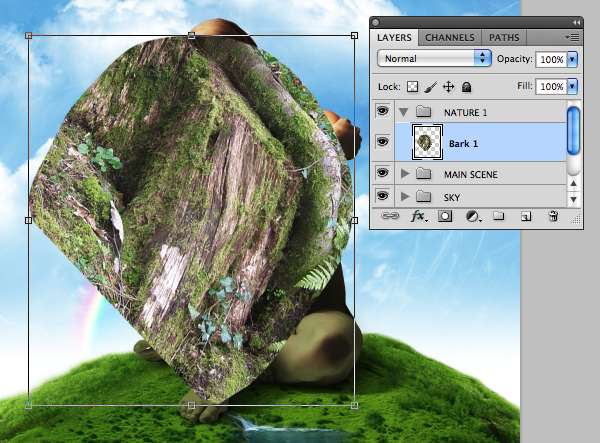Viewport: 600px width, 443px height.
Task: Open the Layers panel options menu
Action: [572, 37]
